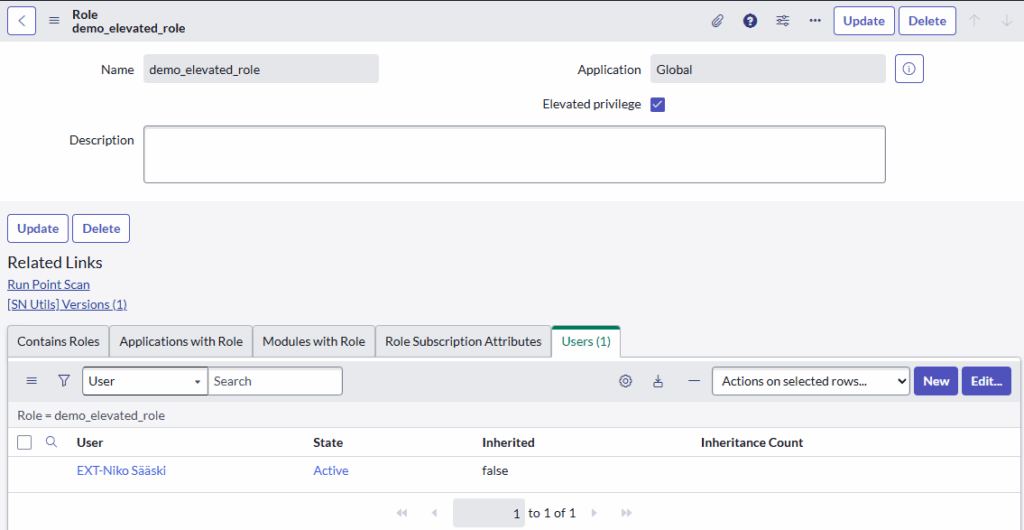Sort by the State column header
The height and width of the screenshot is (530, 1024).
[x=328, y=443]
